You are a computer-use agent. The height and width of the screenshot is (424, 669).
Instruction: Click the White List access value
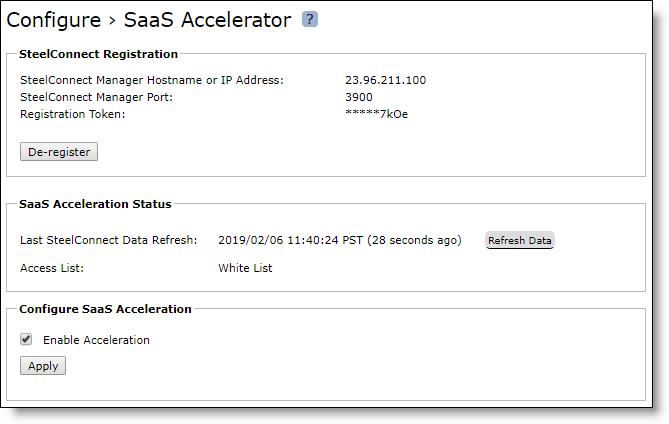click(245, 268)
